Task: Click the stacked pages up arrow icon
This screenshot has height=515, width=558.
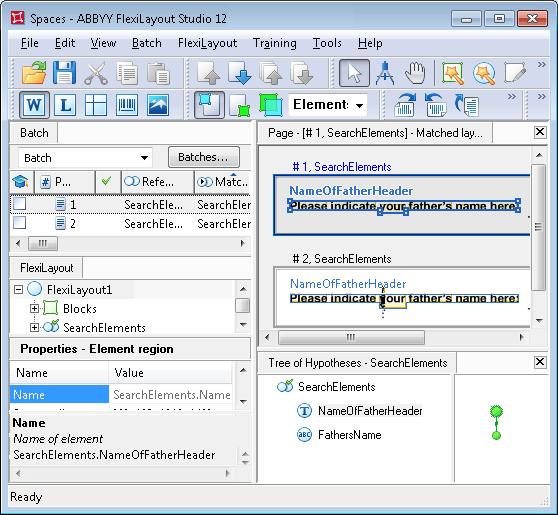Action: pos(271,73)
